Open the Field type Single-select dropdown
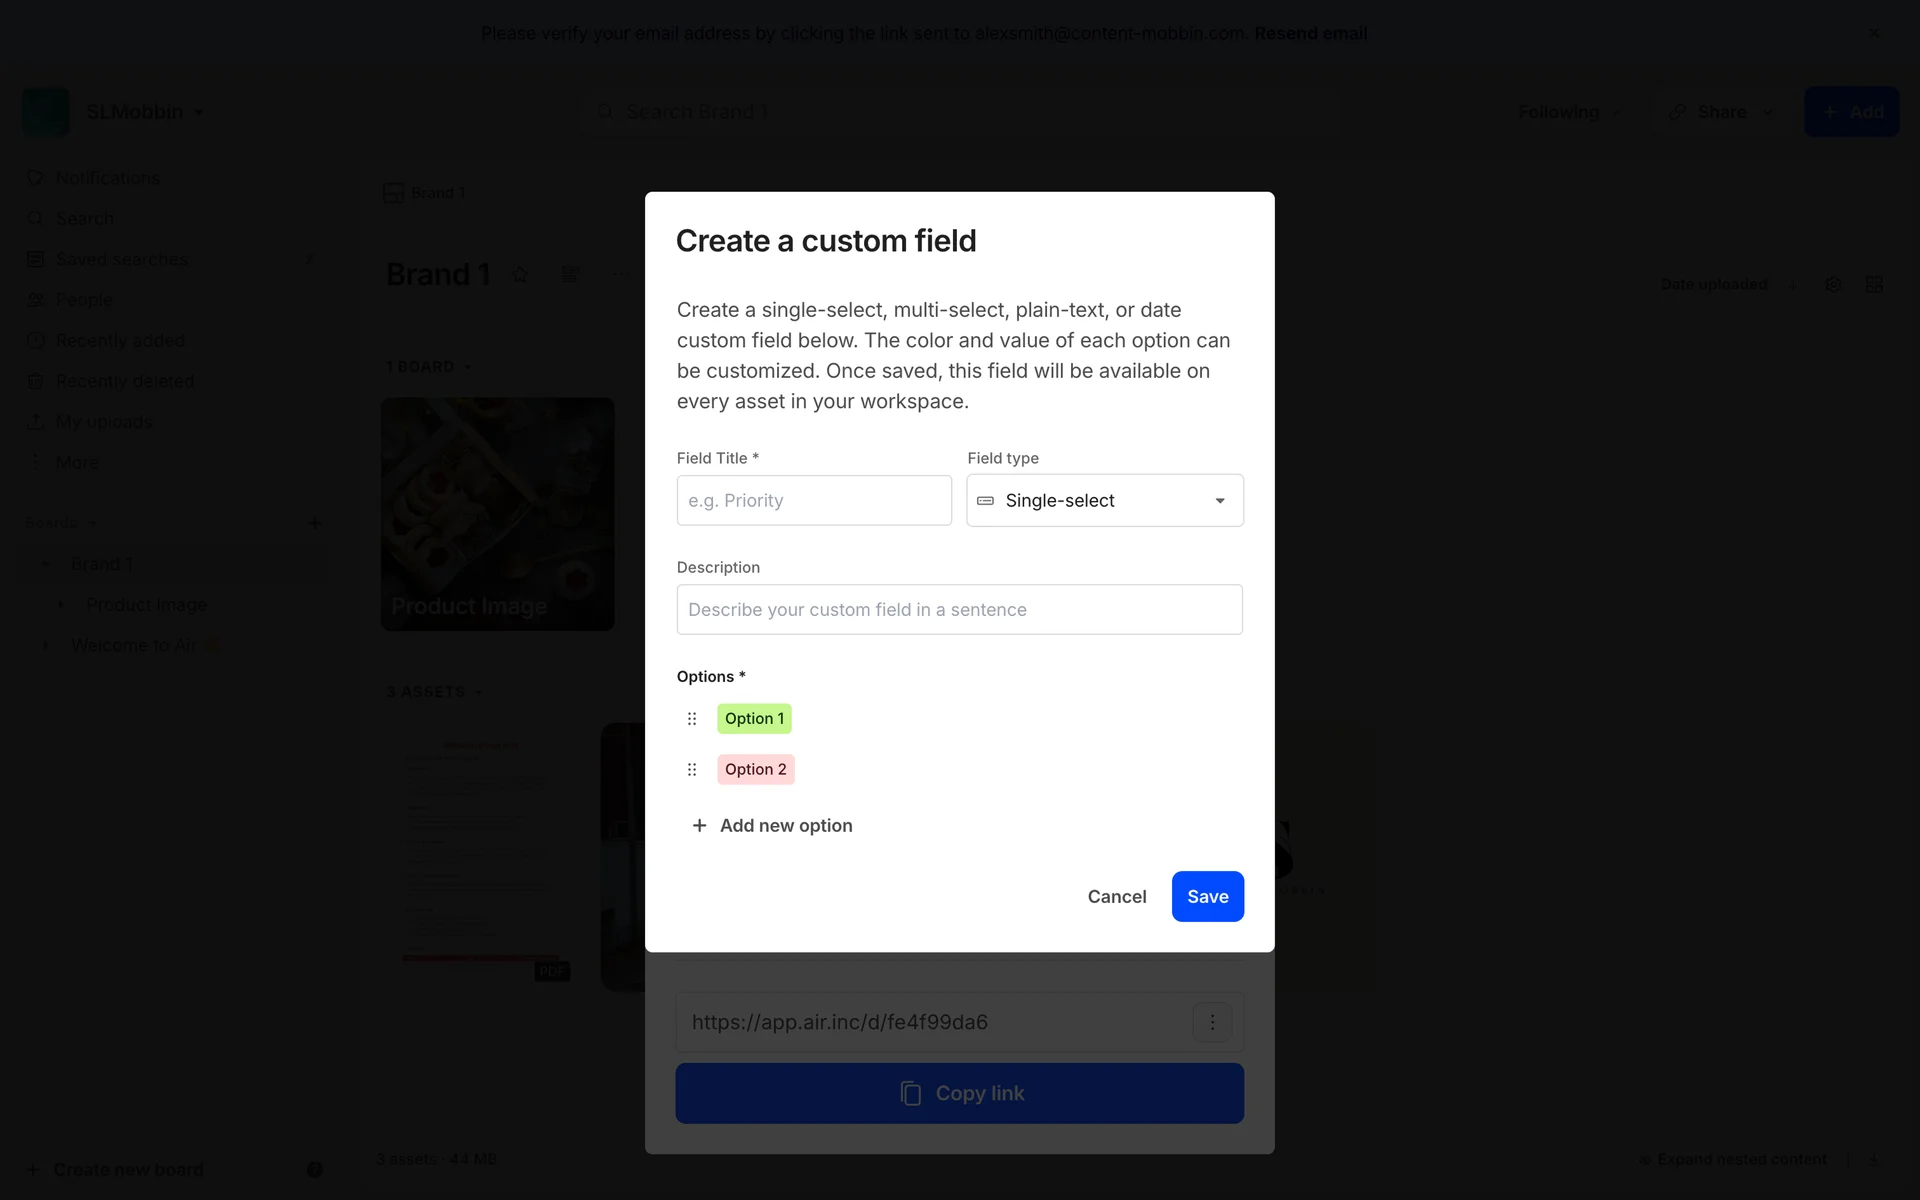1920x1200 pixels. click(x=1105, y=501)
